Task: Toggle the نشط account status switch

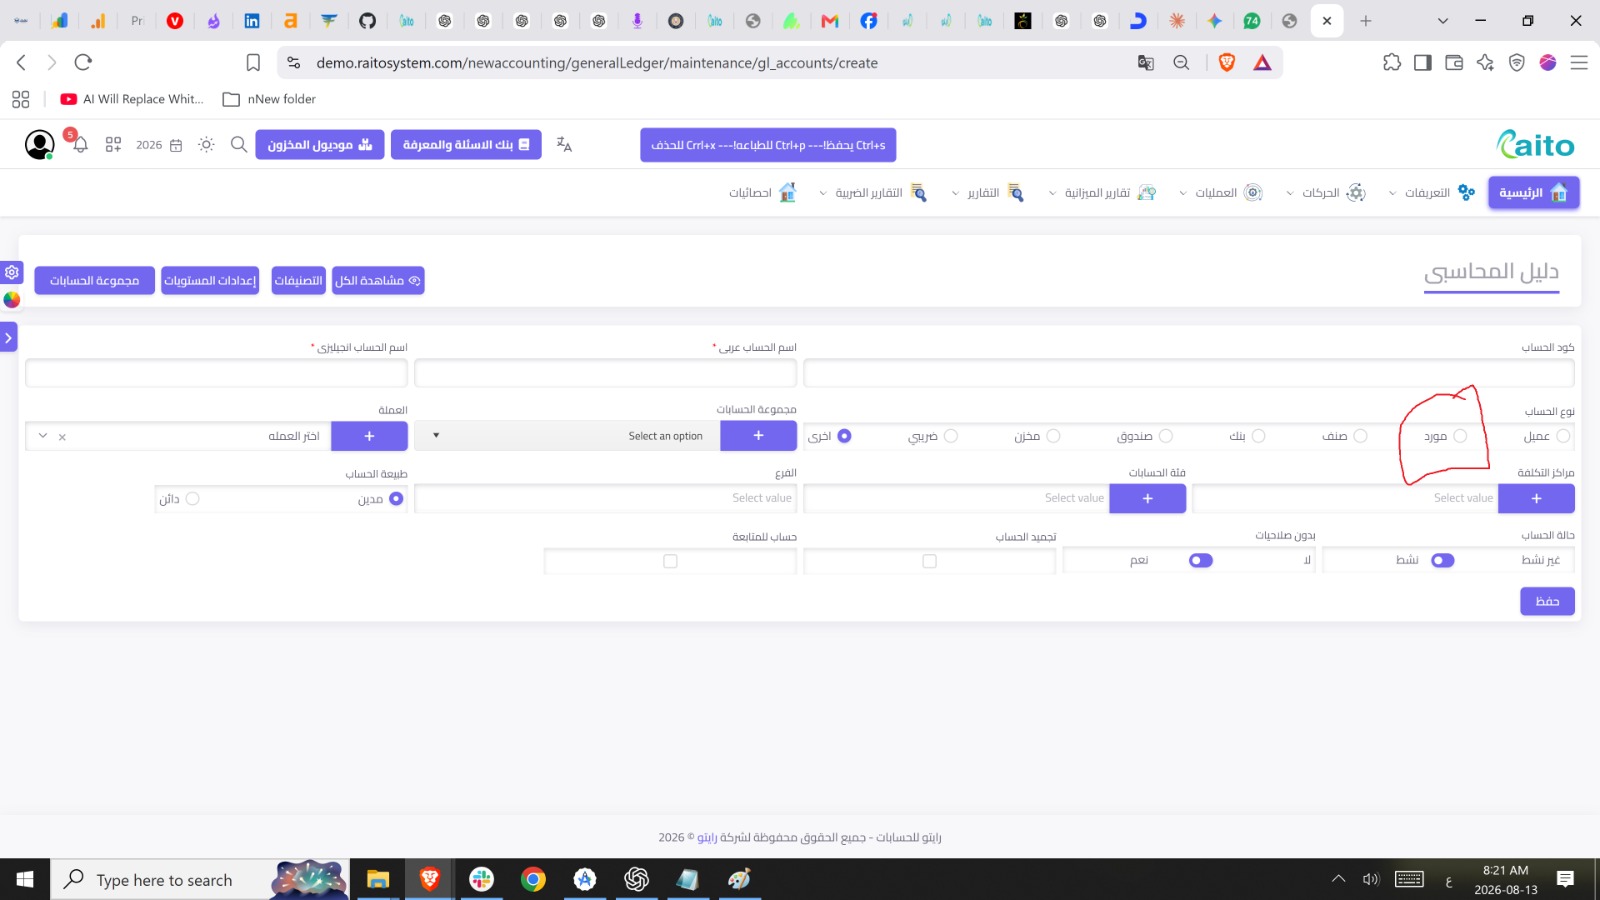Action: click(1442, 561)
